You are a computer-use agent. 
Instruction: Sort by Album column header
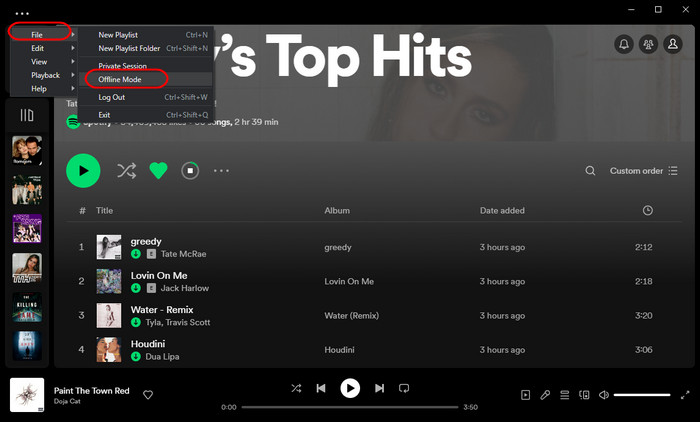337,210
